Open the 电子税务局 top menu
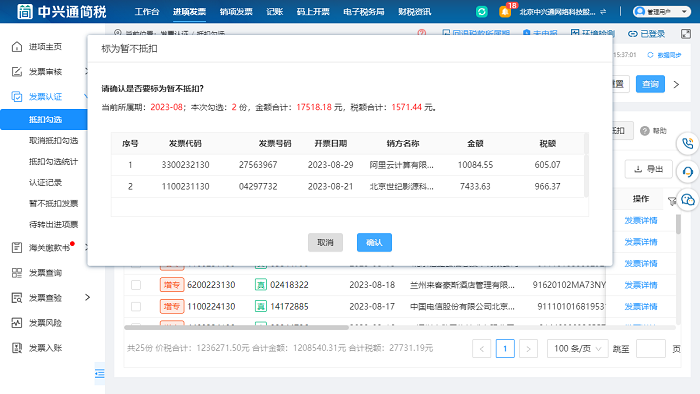Viewport: 700px width, 394px height. 364,12
